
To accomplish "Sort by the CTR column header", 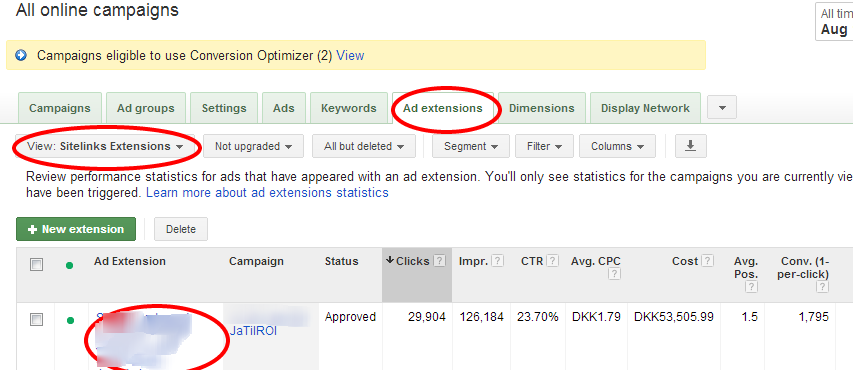I will 532,261.
